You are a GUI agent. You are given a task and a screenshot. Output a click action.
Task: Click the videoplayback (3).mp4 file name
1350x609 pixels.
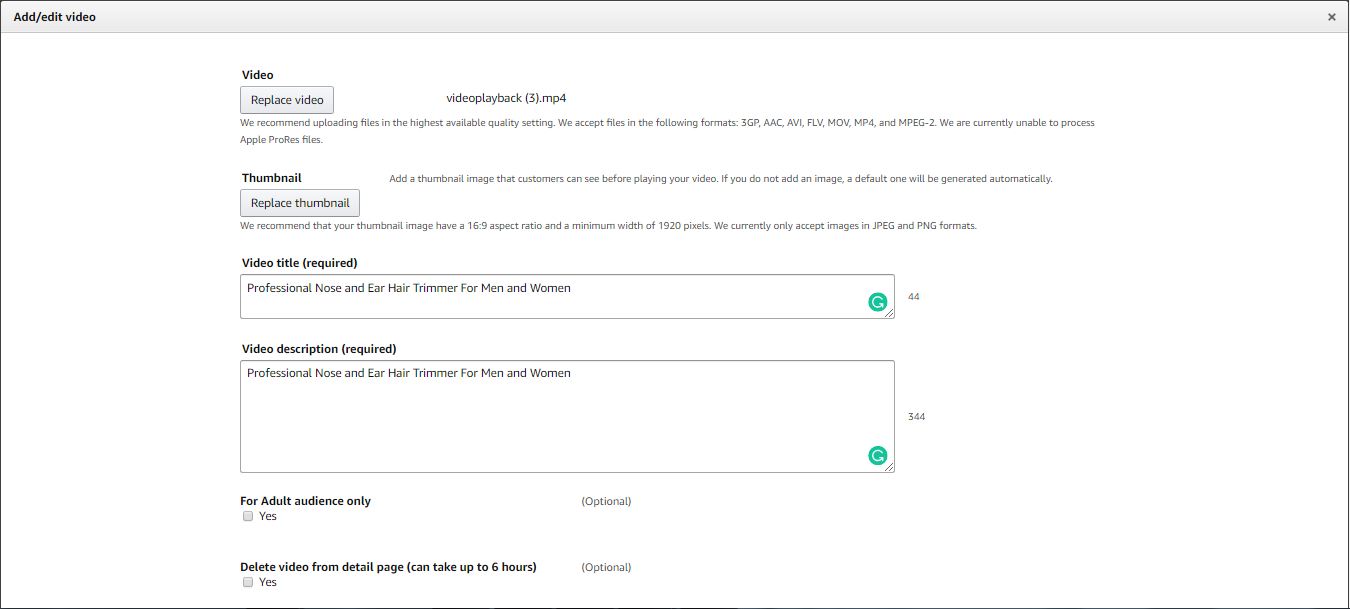pos(507,97)
